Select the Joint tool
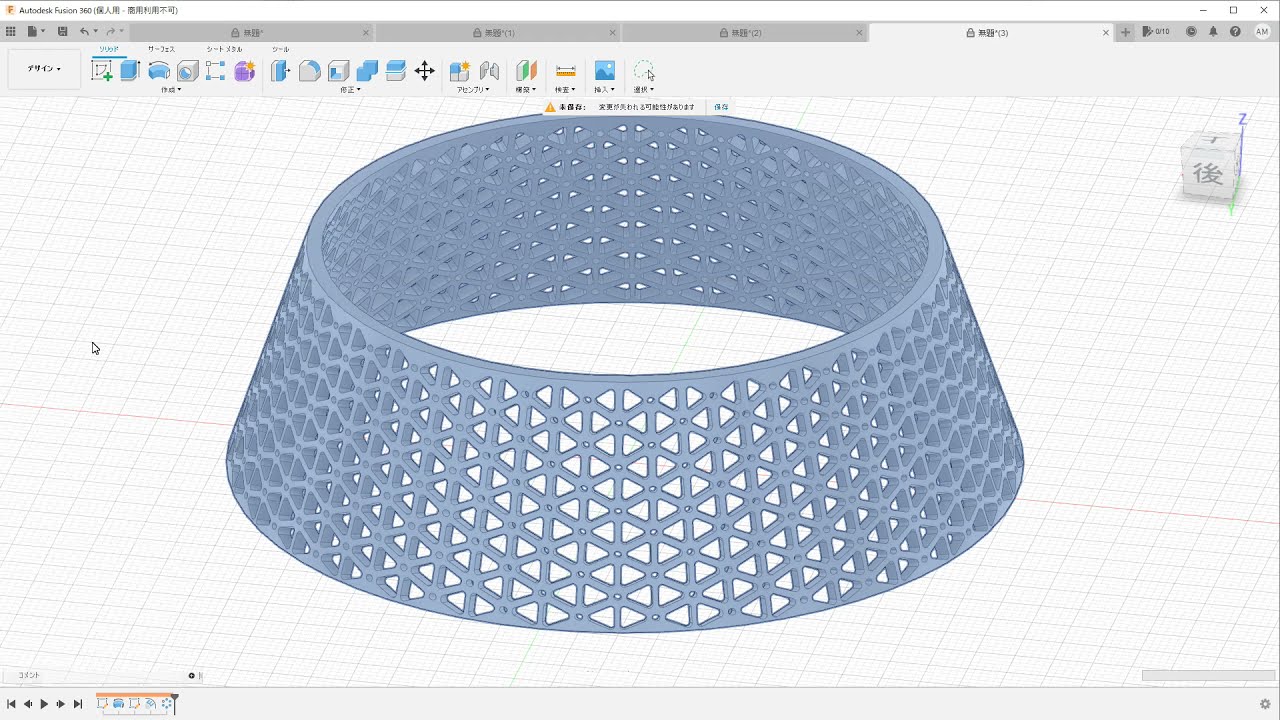Viewport: 1280px width, 720px height. 489,71
